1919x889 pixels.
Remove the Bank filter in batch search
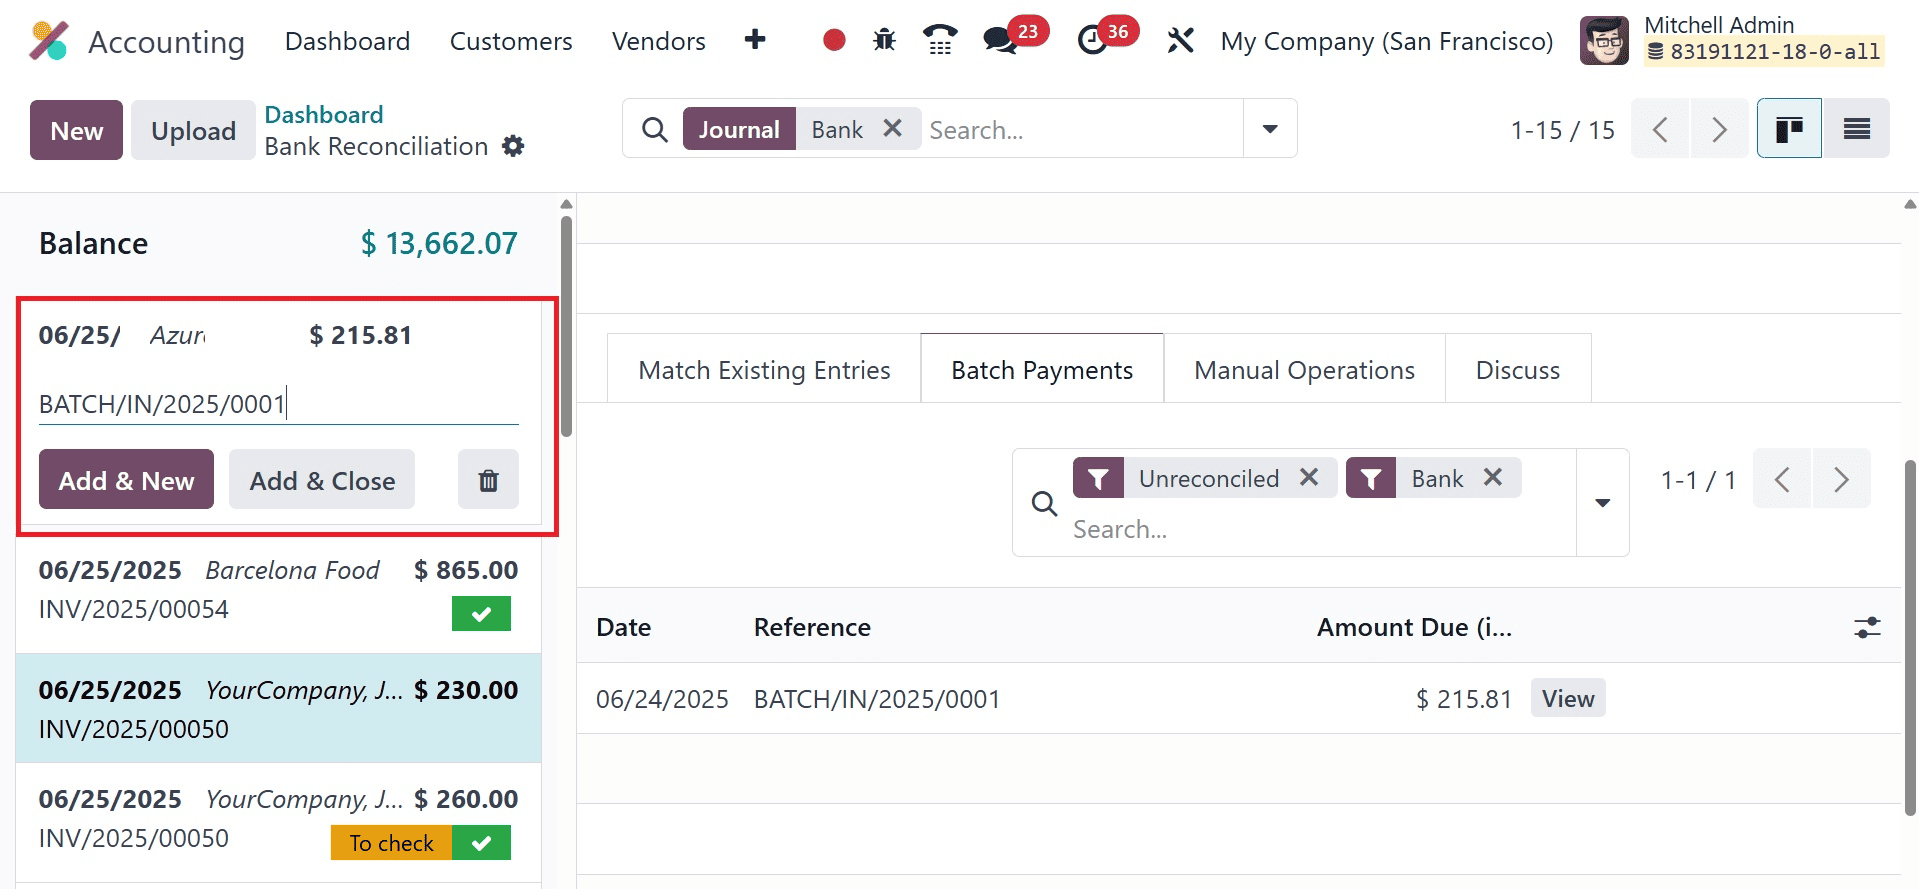tap(1493, 477)
